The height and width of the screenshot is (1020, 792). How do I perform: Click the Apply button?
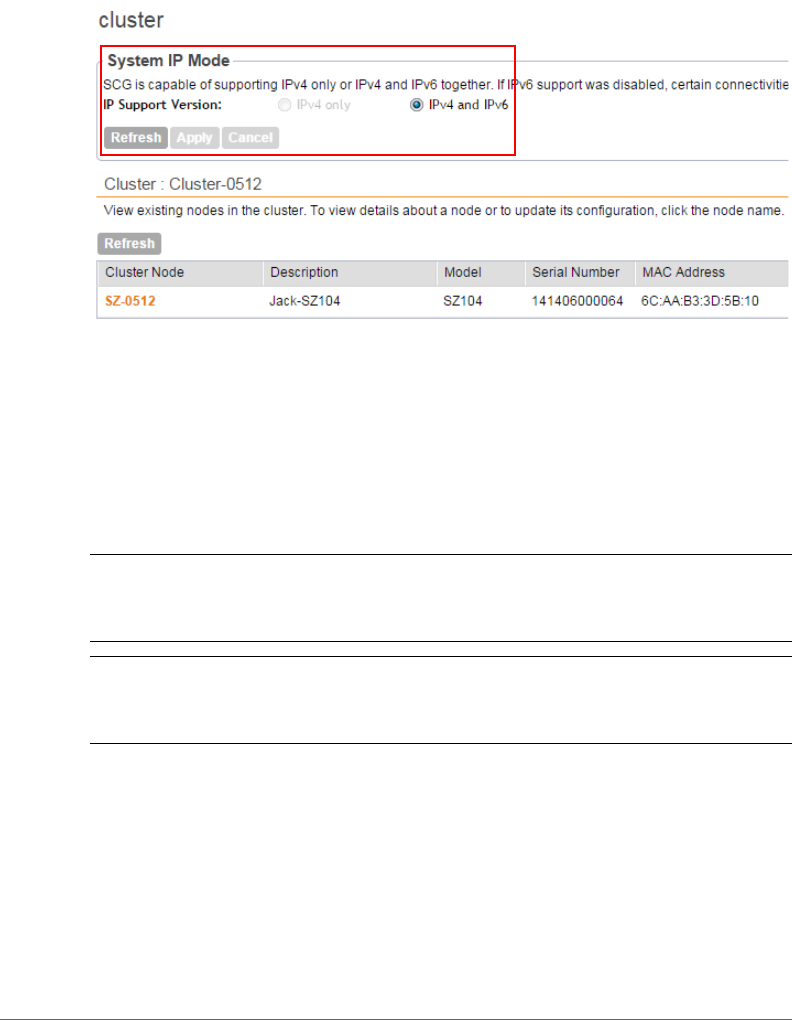194,138
